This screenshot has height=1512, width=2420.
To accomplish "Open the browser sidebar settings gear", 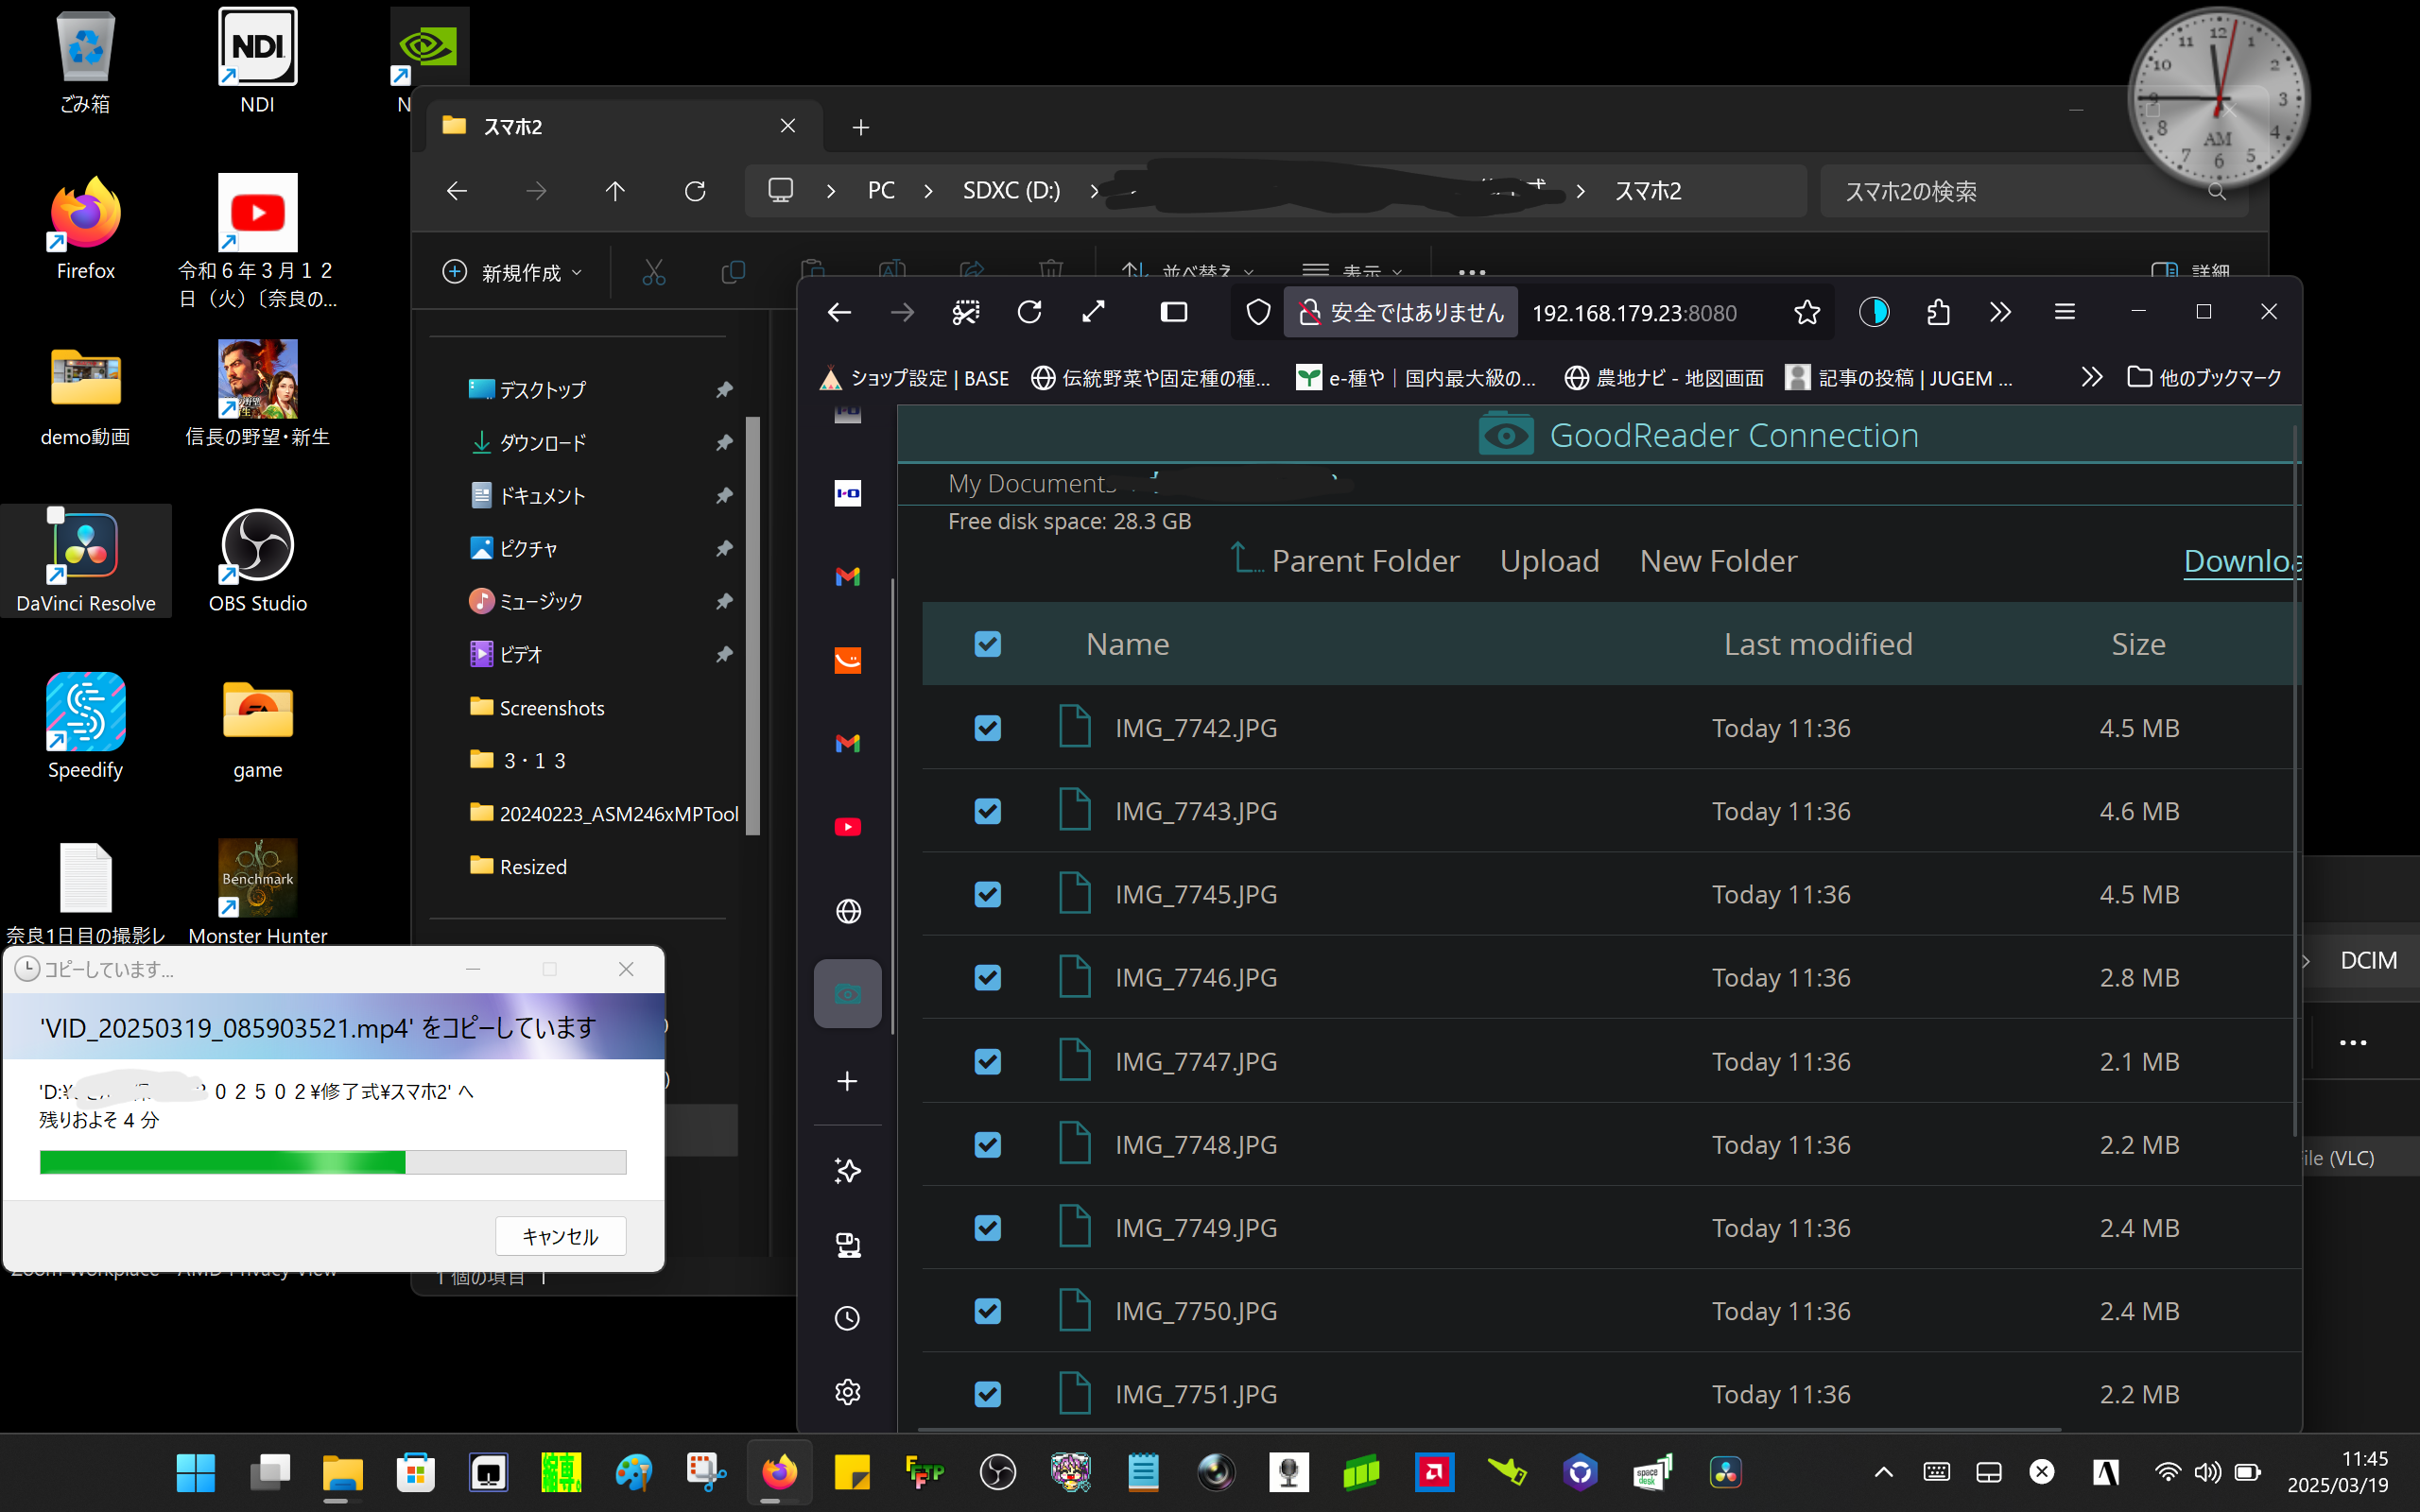I will tap(847, 1392).
